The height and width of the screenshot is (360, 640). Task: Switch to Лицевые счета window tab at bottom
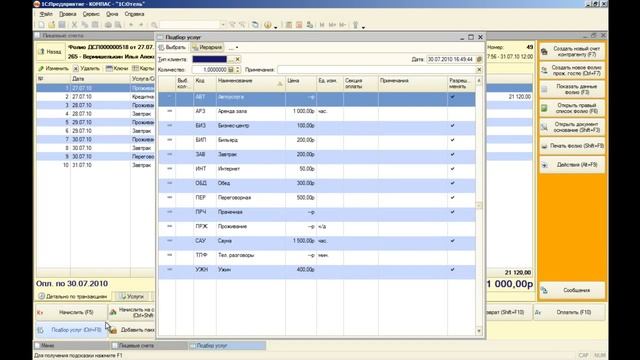point(149,346)
